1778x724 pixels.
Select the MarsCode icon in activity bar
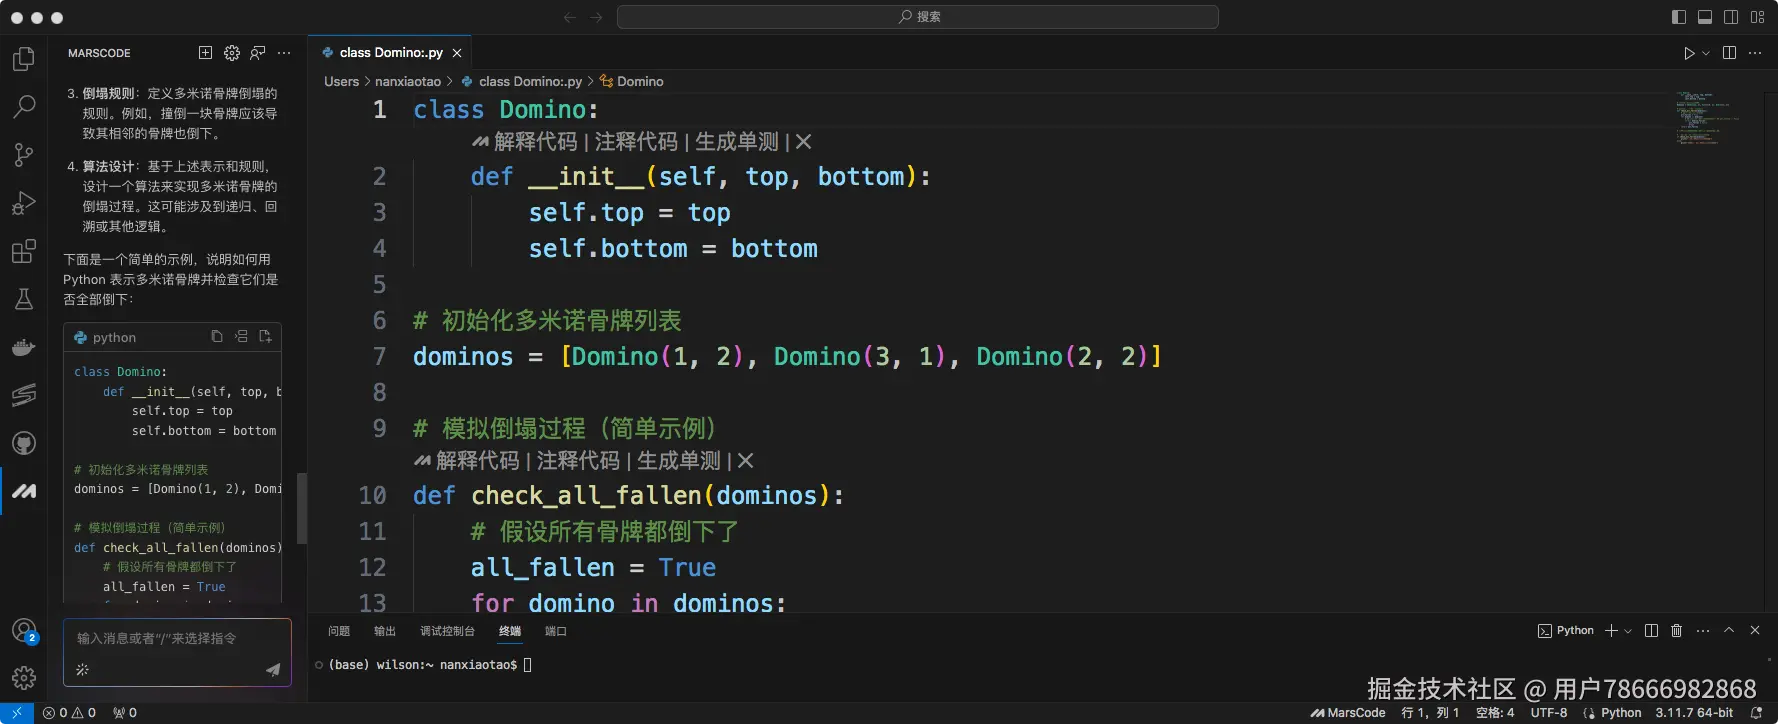click(24, 491)
